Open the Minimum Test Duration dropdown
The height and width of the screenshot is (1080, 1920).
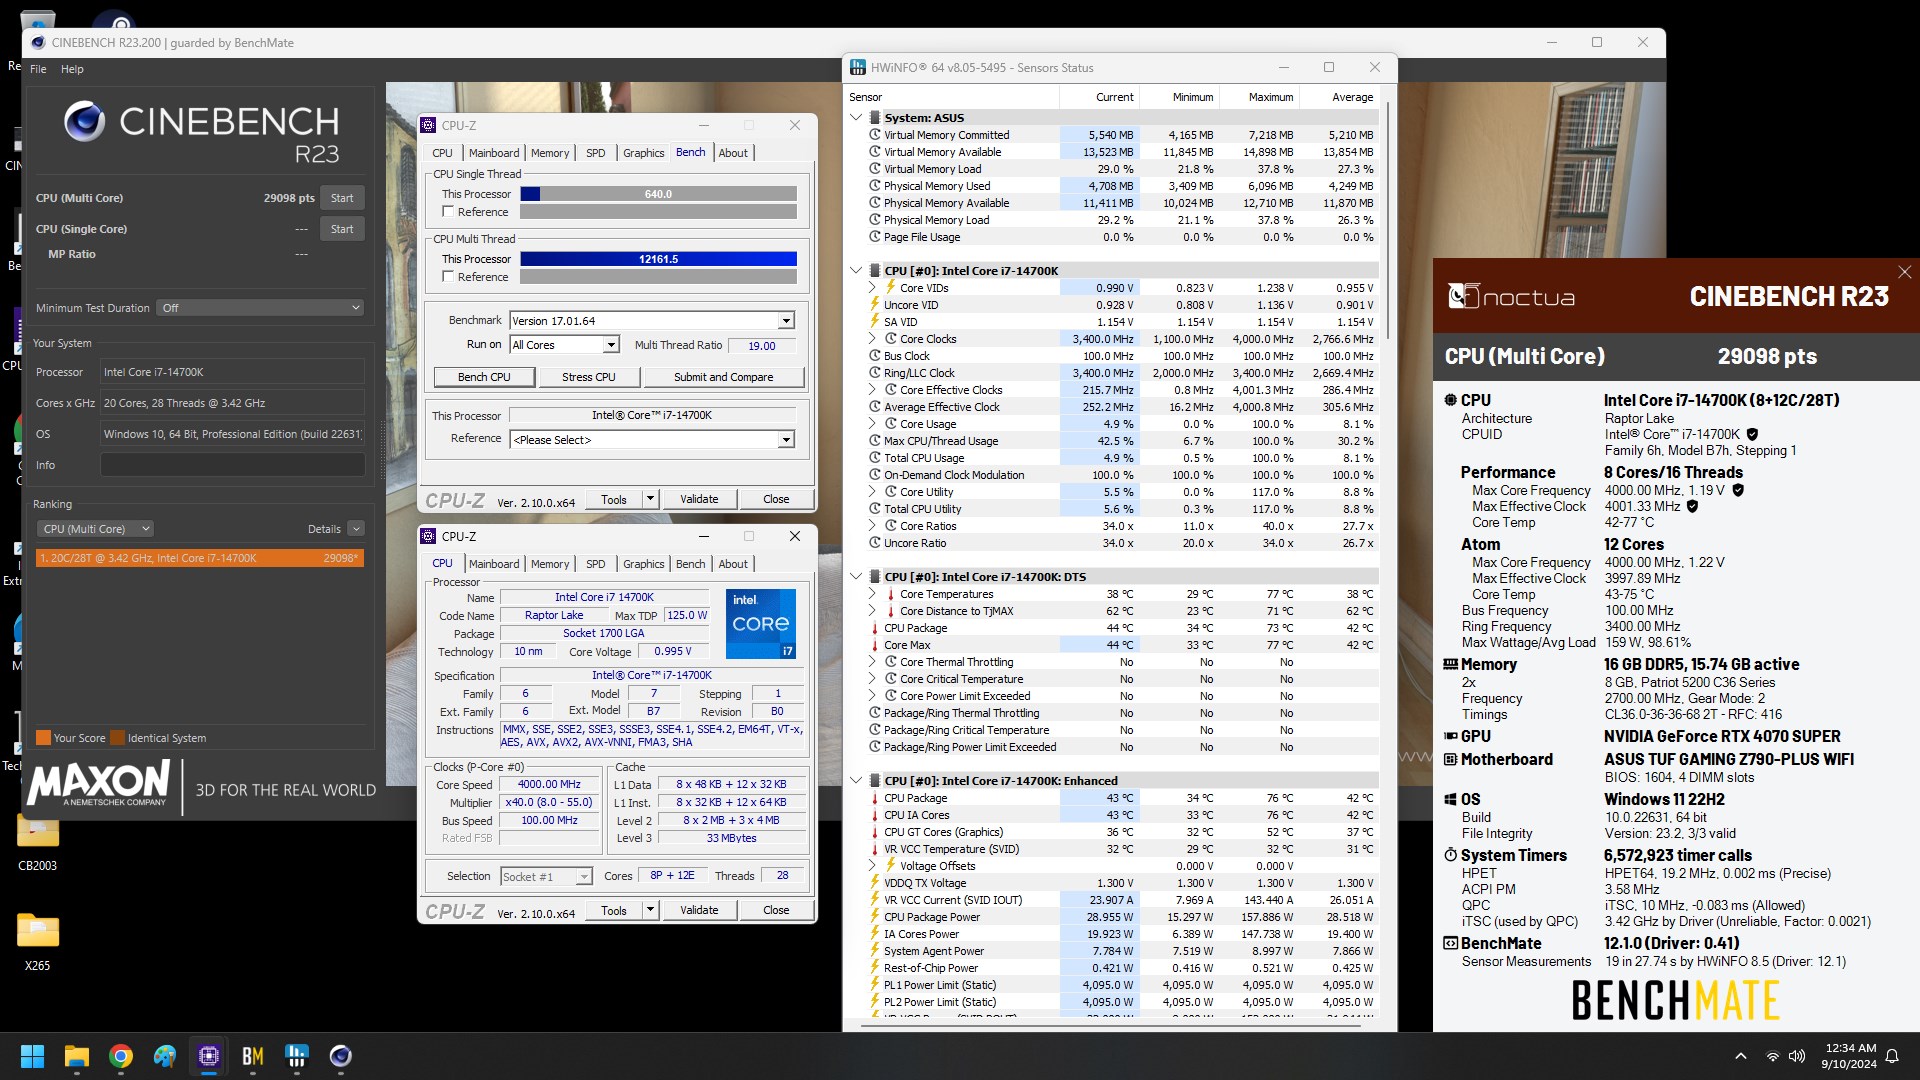(x=260, y=308)
